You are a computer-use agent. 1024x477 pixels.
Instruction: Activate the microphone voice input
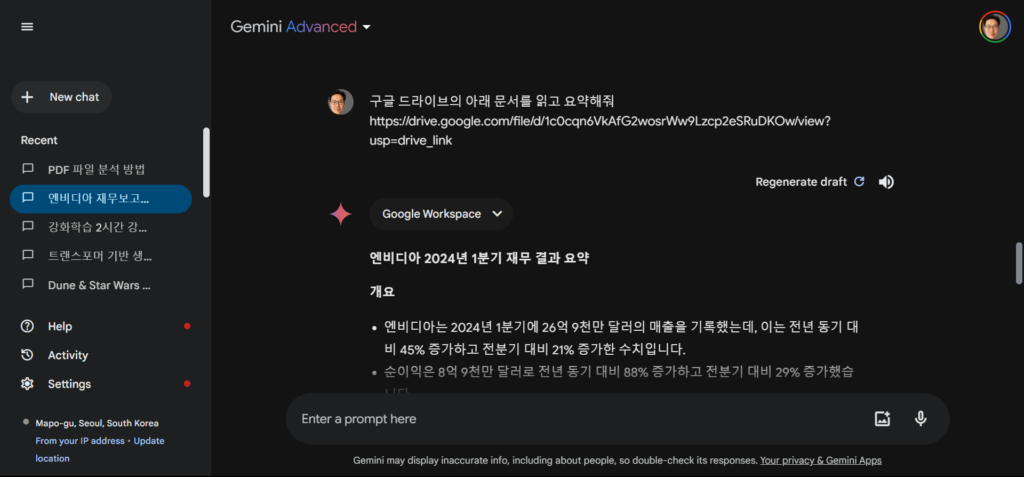(x=921, y=419)
